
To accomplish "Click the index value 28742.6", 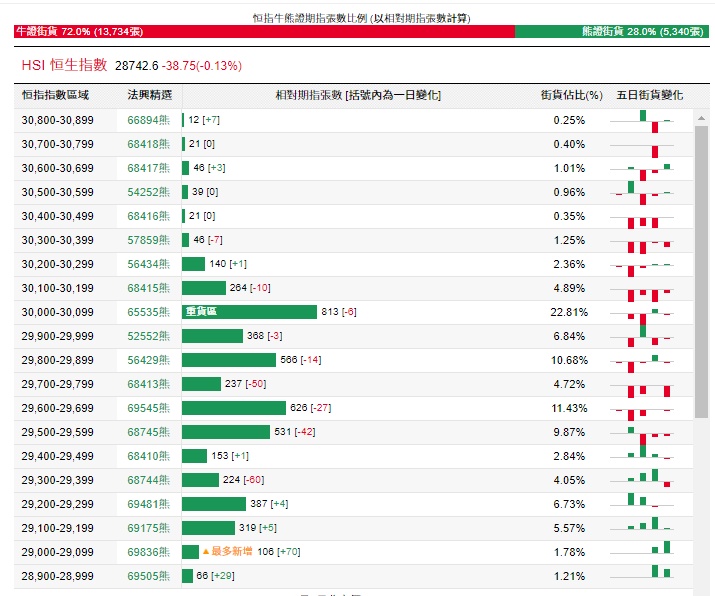I will 136,66.
